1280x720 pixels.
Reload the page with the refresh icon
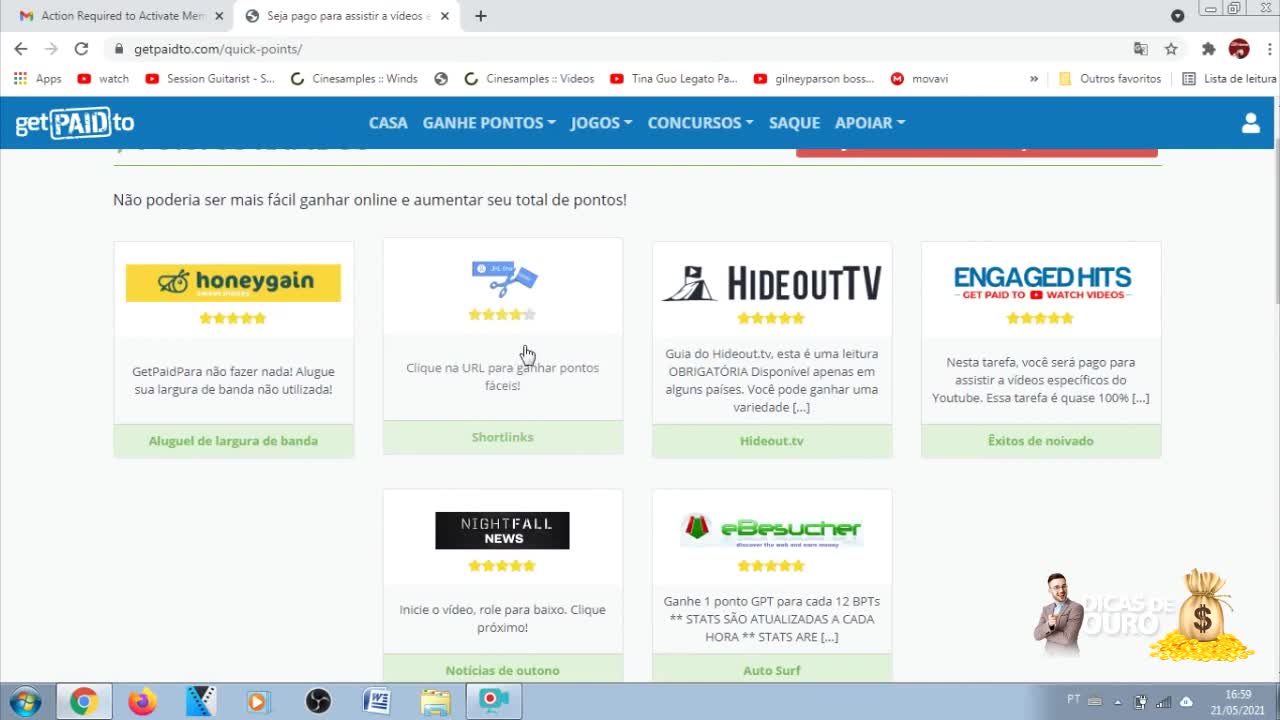click(81, 48)
